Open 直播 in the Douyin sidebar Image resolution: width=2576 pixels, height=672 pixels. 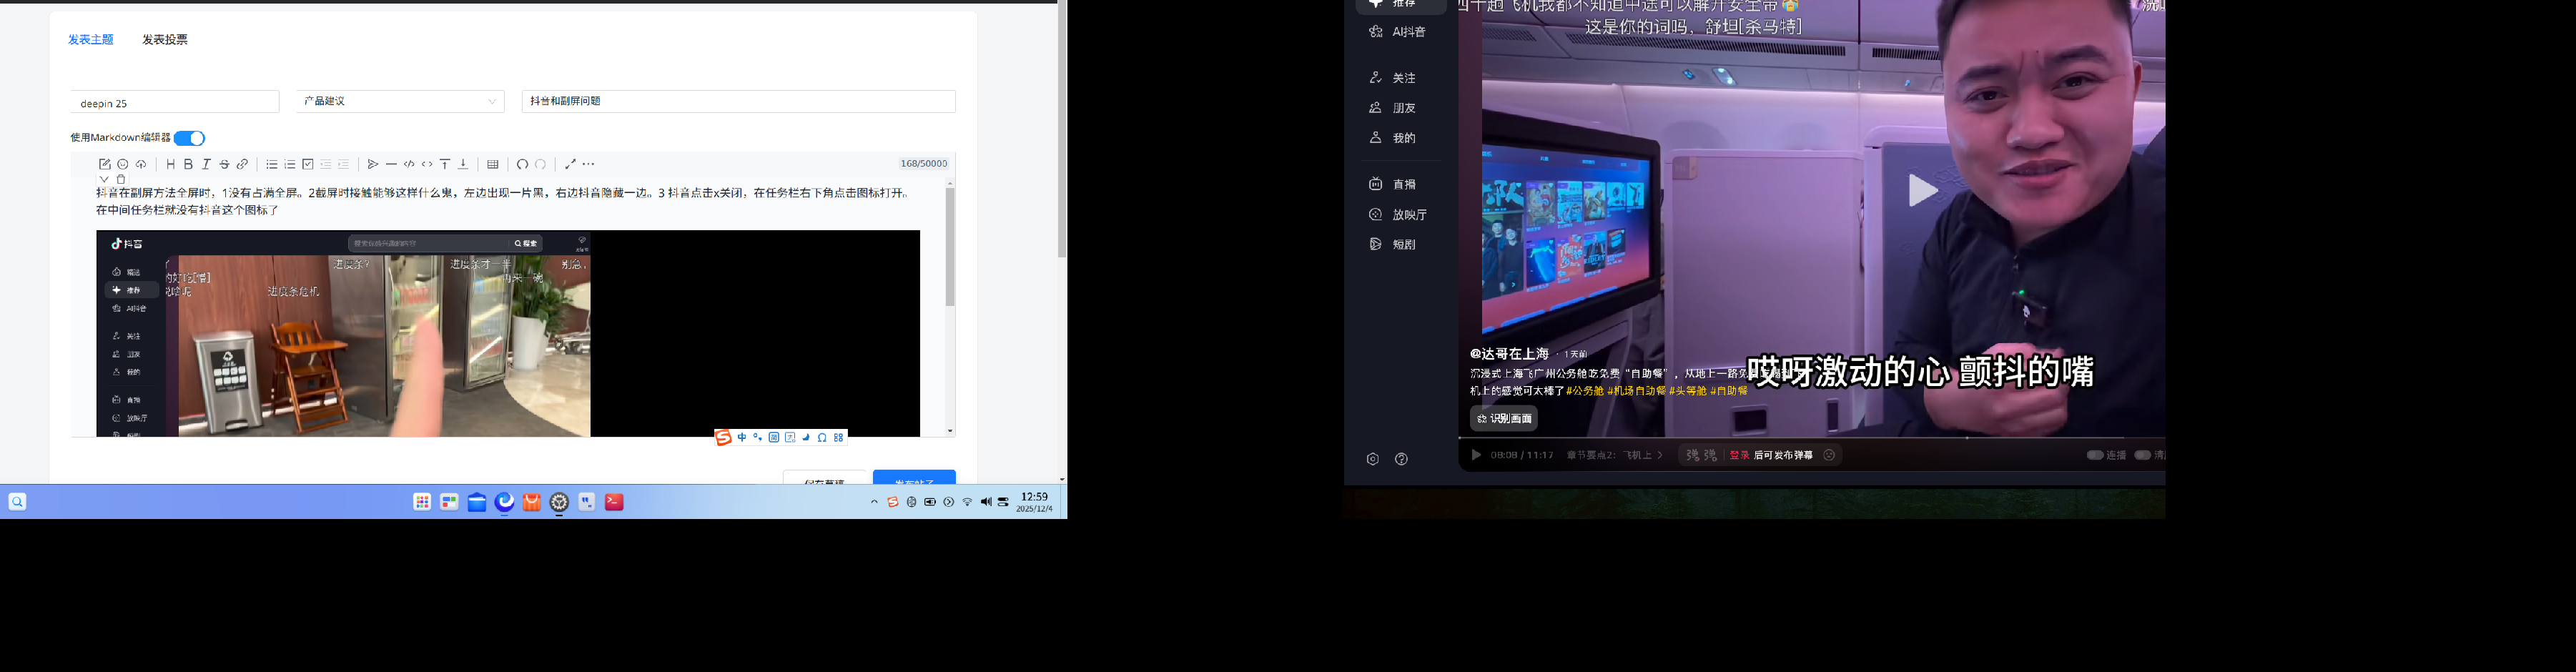tap(1393, 184)
